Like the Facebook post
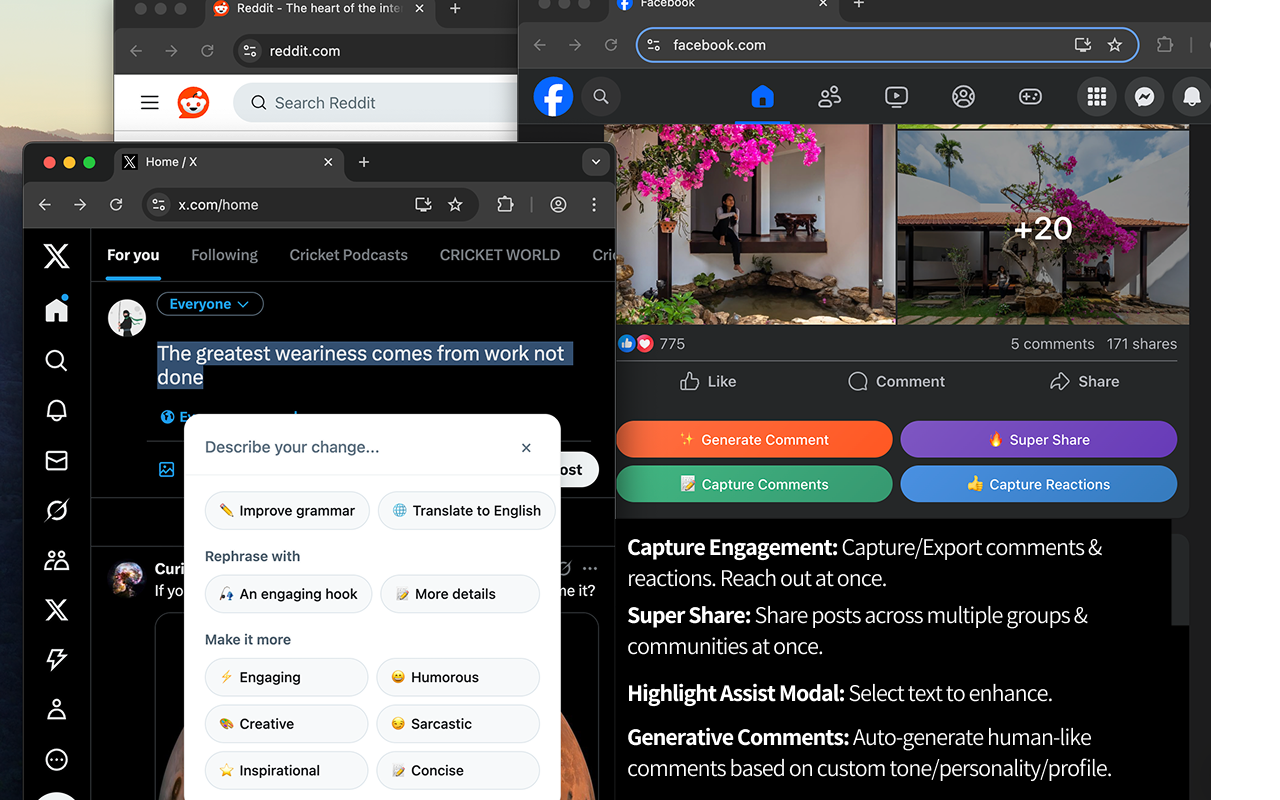Screen dimensions: 1280x800 [x=708, y=381]
